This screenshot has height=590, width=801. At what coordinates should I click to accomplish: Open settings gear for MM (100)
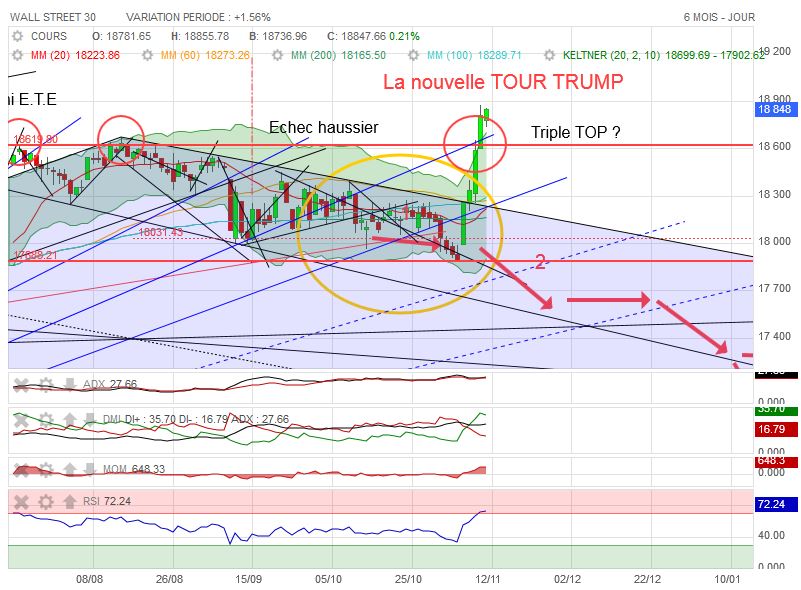point(413,55)
